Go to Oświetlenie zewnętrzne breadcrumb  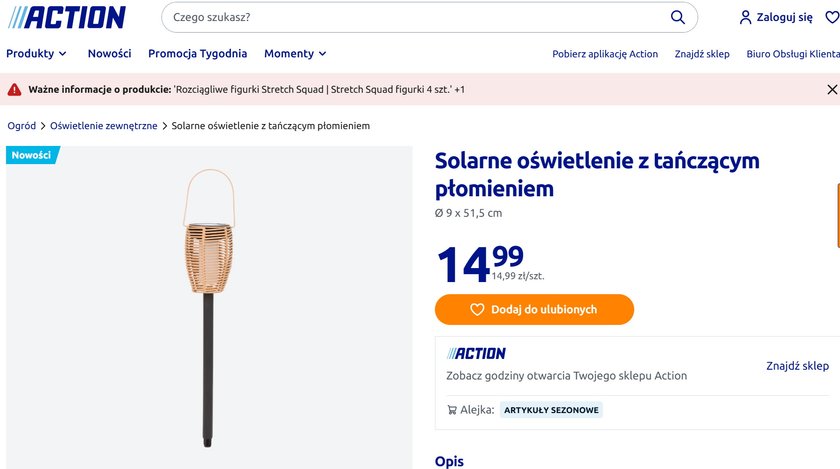104,126
